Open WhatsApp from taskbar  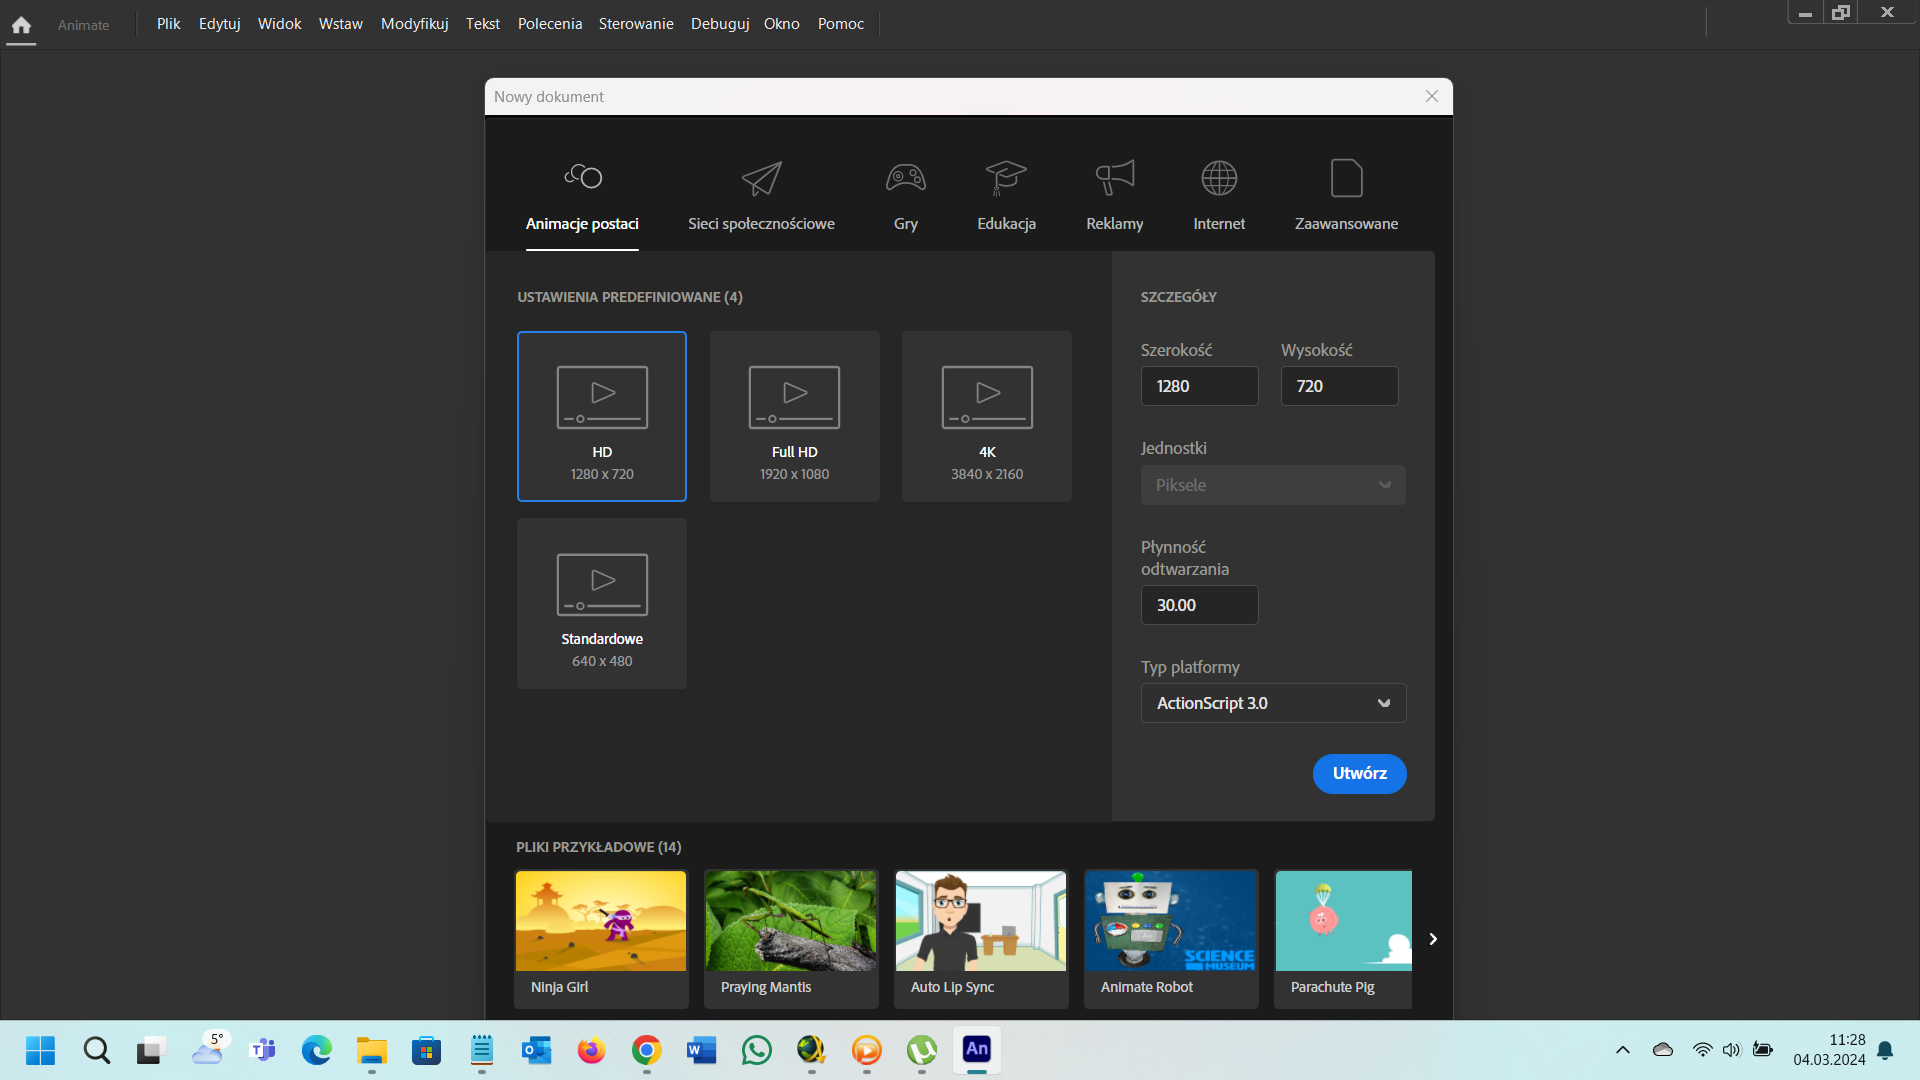tap(757, 1050)
